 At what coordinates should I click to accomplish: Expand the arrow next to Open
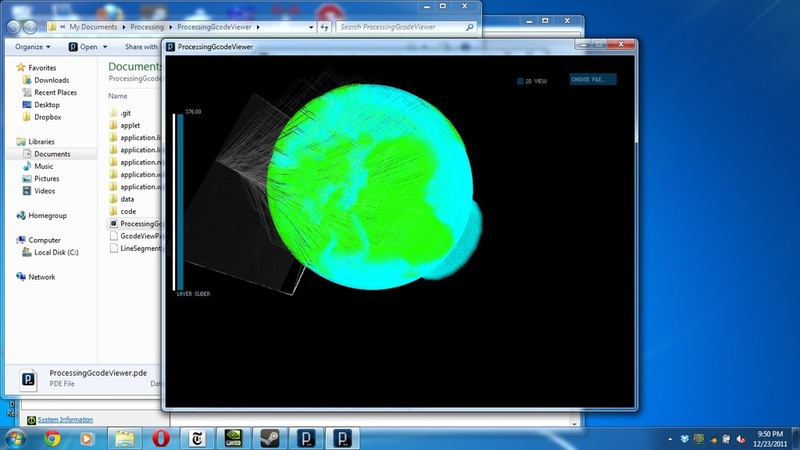105,46
